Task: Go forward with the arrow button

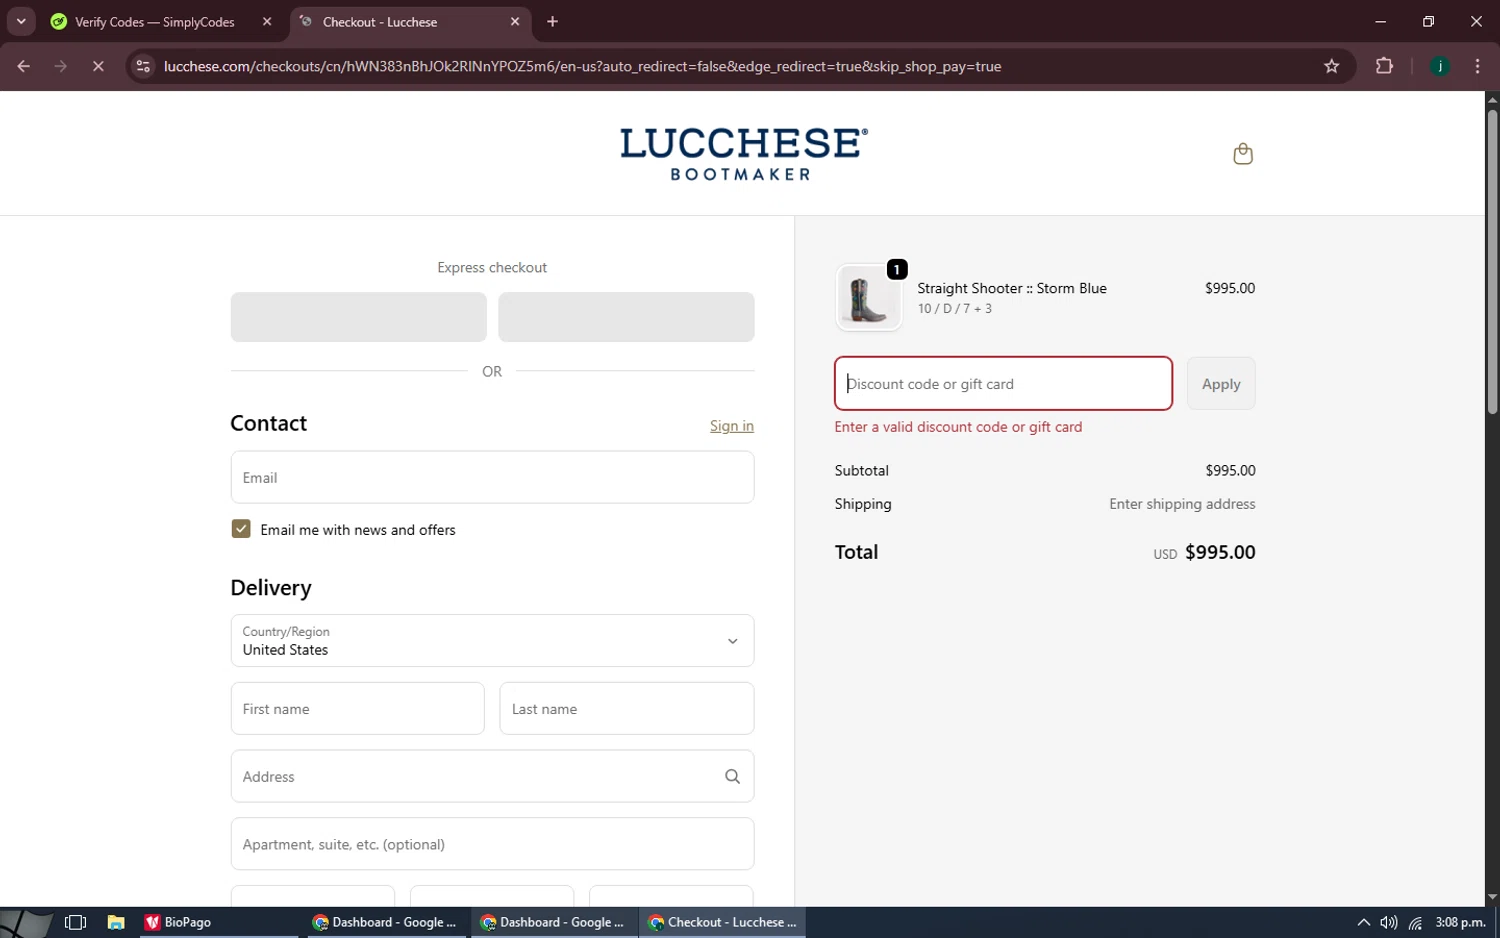Action: (x=61, y=66)
